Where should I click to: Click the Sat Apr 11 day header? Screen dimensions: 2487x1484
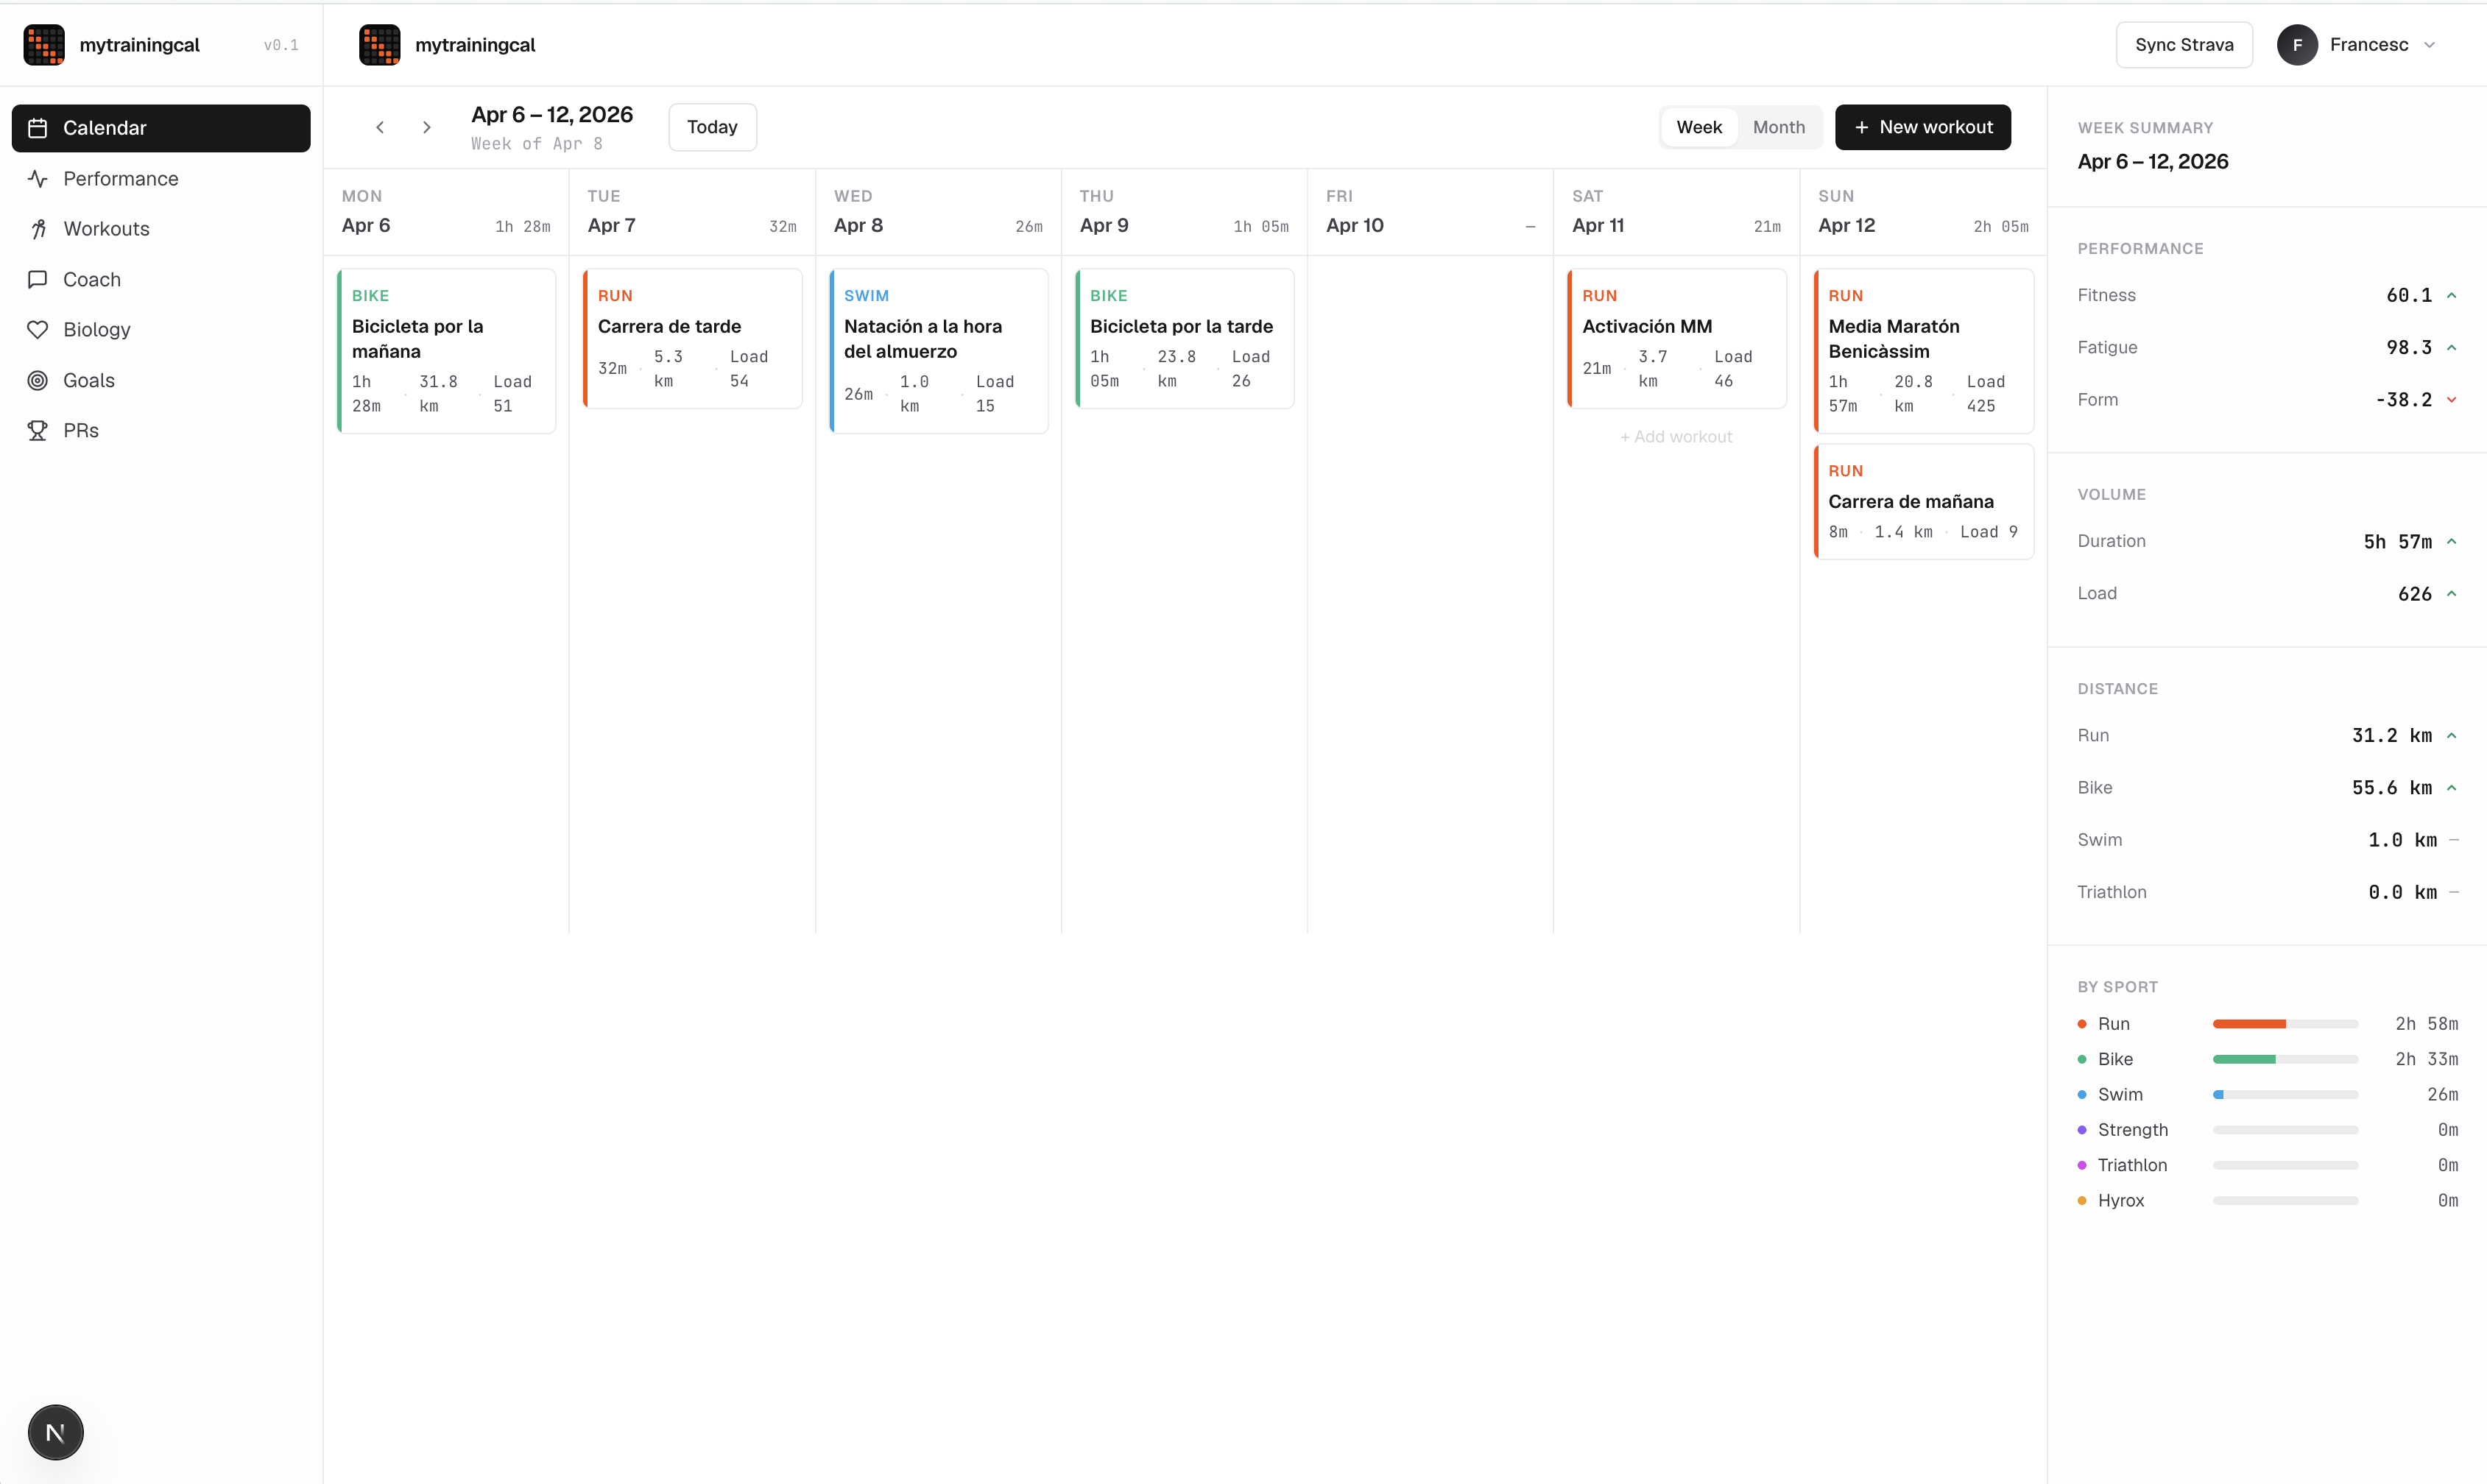1676,212
